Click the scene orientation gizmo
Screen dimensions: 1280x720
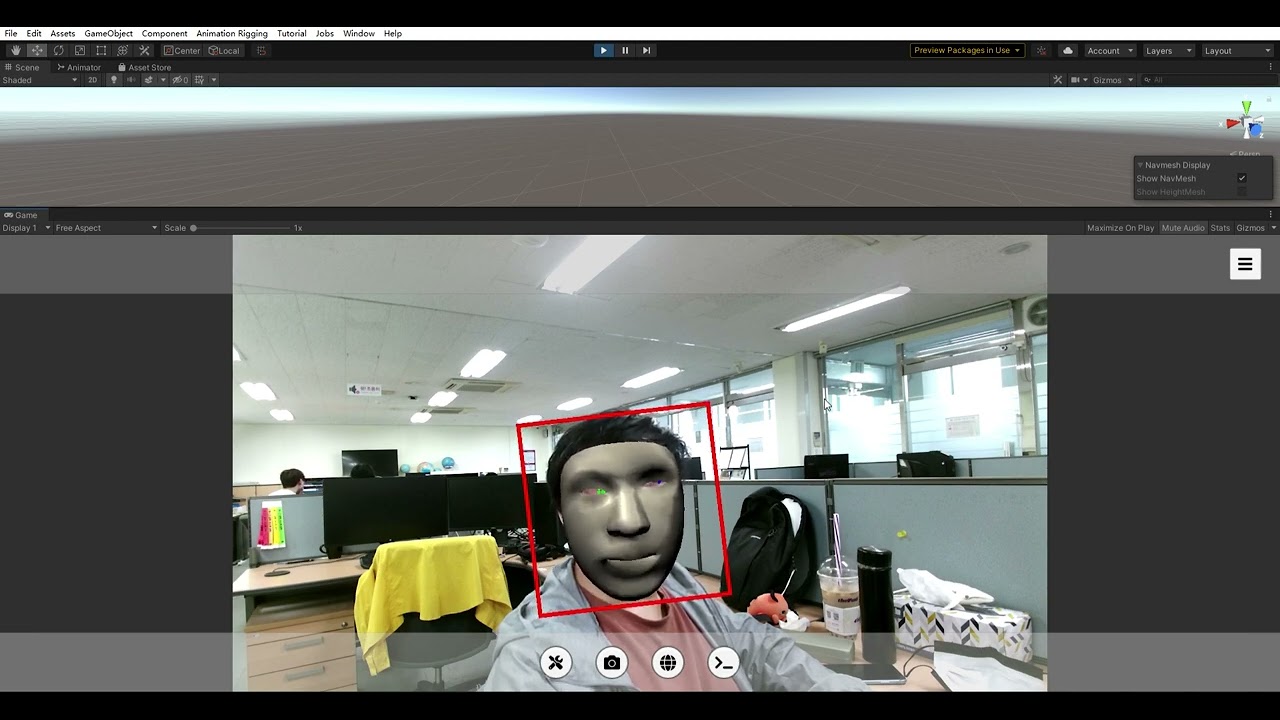coord(1247,122)
